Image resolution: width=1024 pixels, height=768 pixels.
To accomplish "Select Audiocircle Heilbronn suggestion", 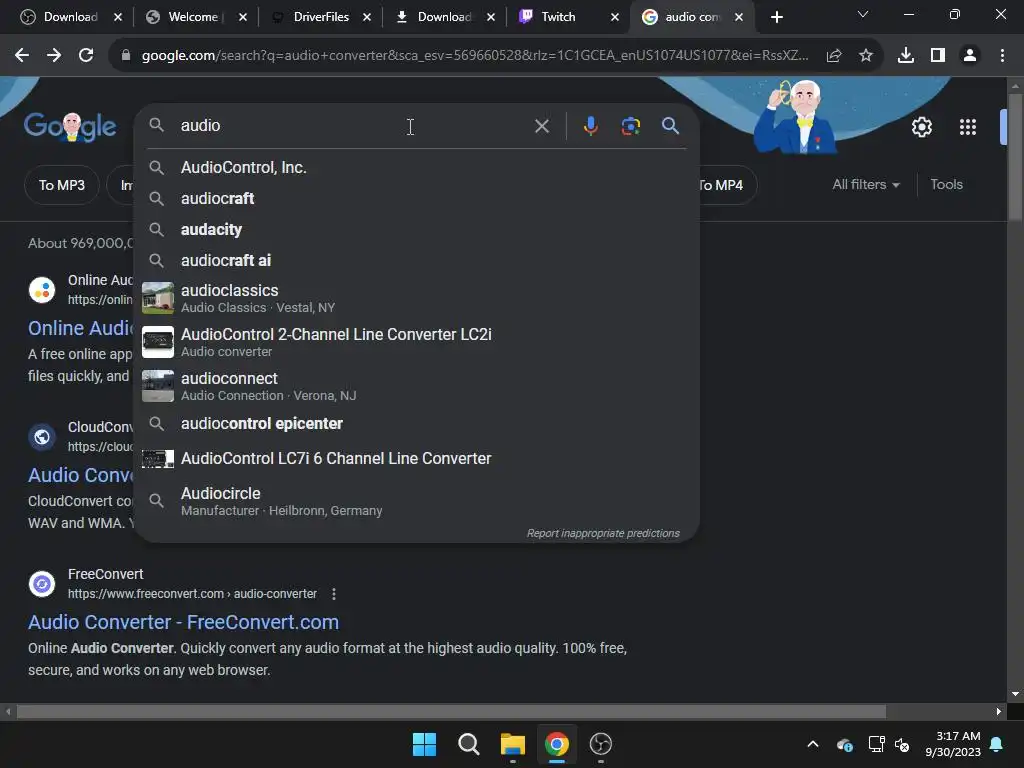I will pyautogui.click(x=417, y=501).
